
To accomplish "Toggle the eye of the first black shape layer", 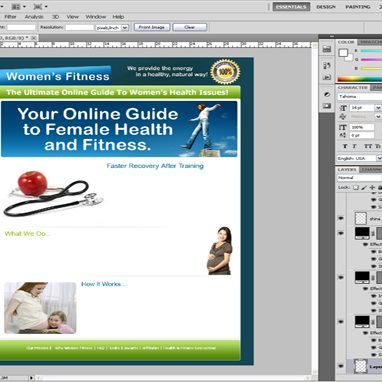I will click(x=341, y=233).
